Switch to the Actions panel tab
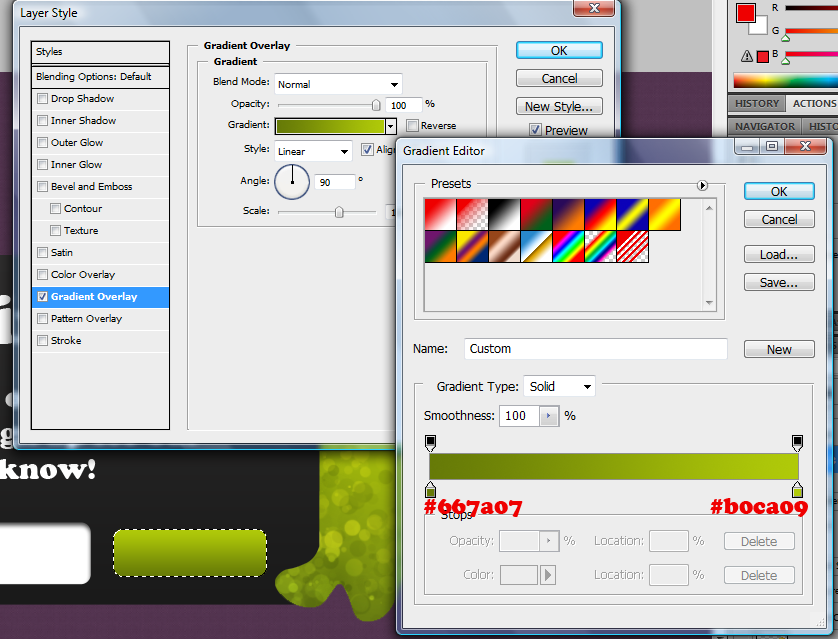Screen dimensions: 838x639 click(x=813, y=104)
